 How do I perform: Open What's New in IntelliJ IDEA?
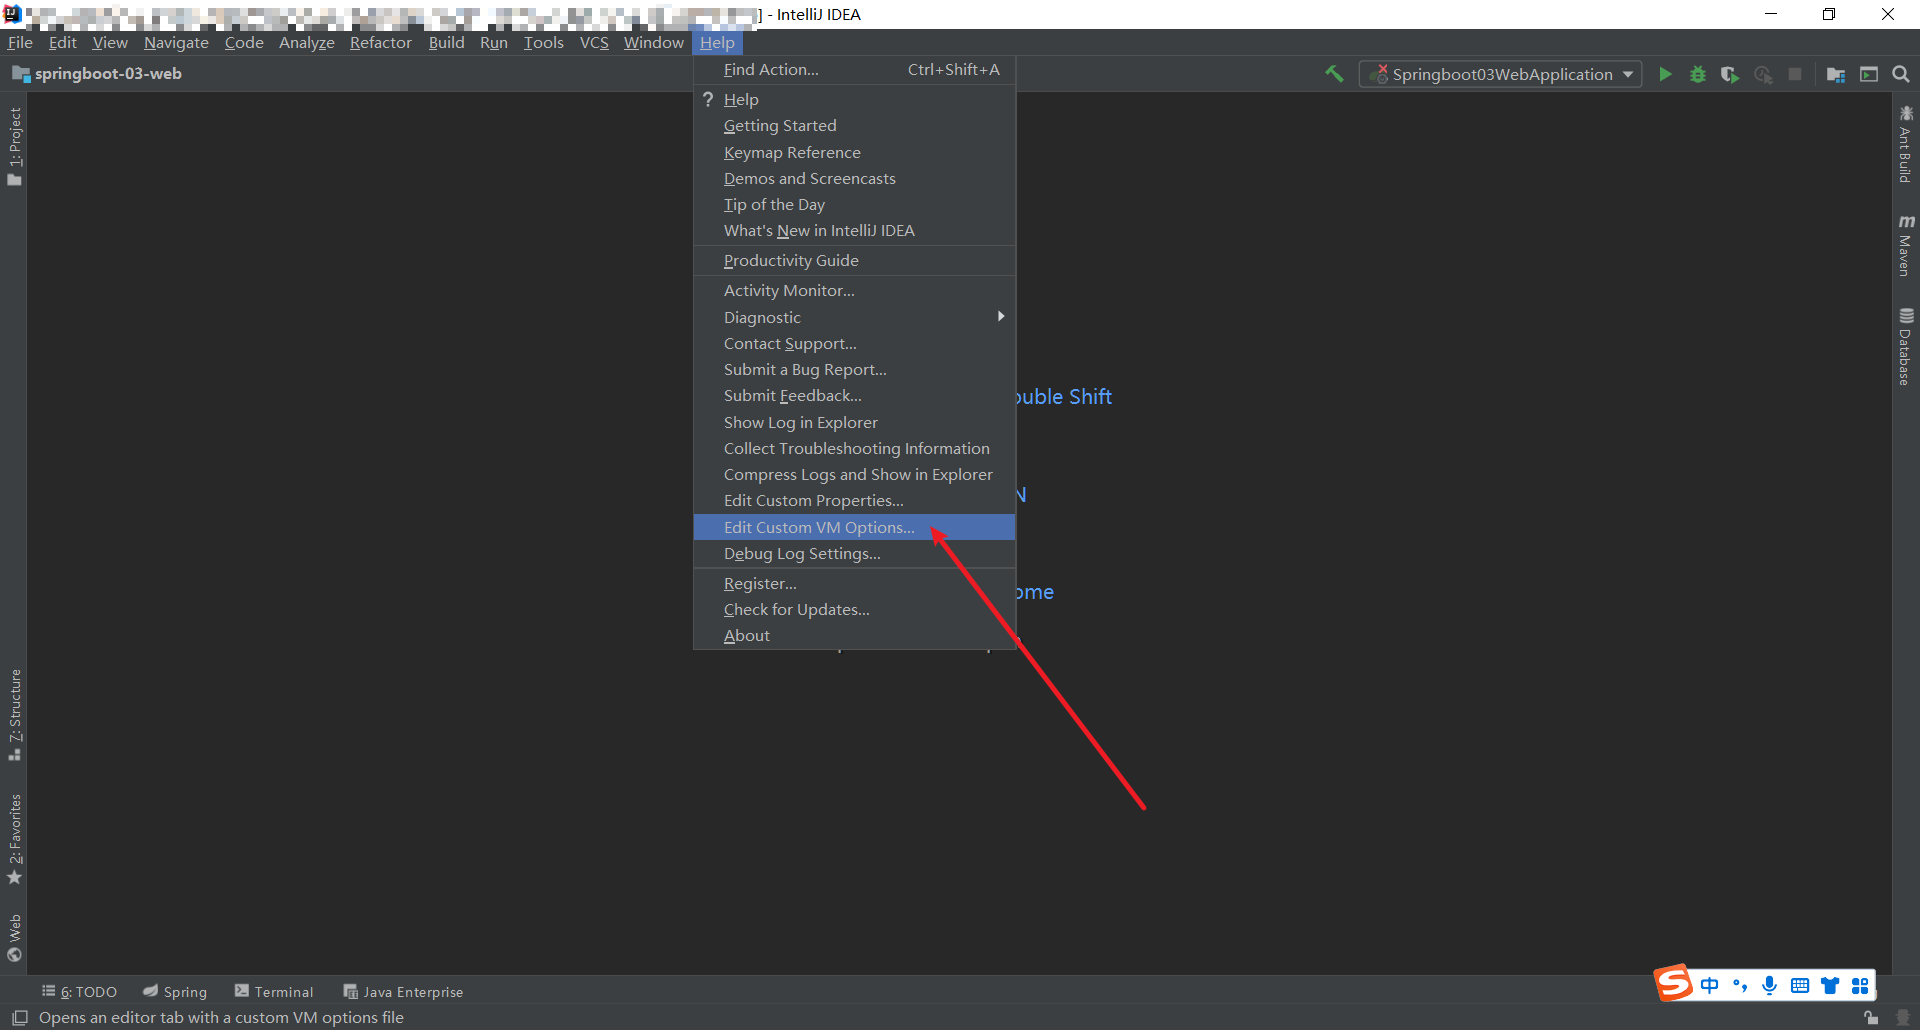[854, 230]
